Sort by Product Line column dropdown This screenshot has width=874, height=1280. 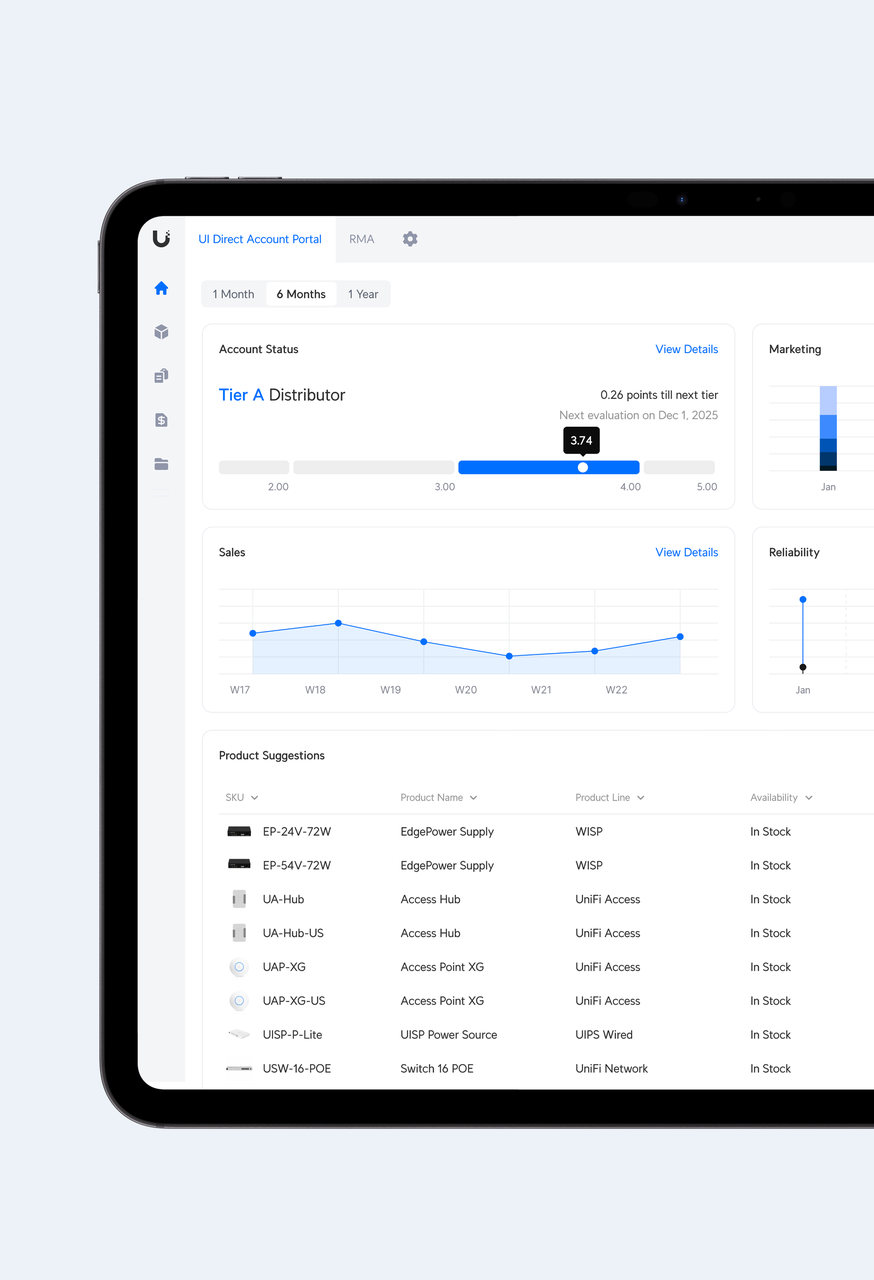(610, 798)
